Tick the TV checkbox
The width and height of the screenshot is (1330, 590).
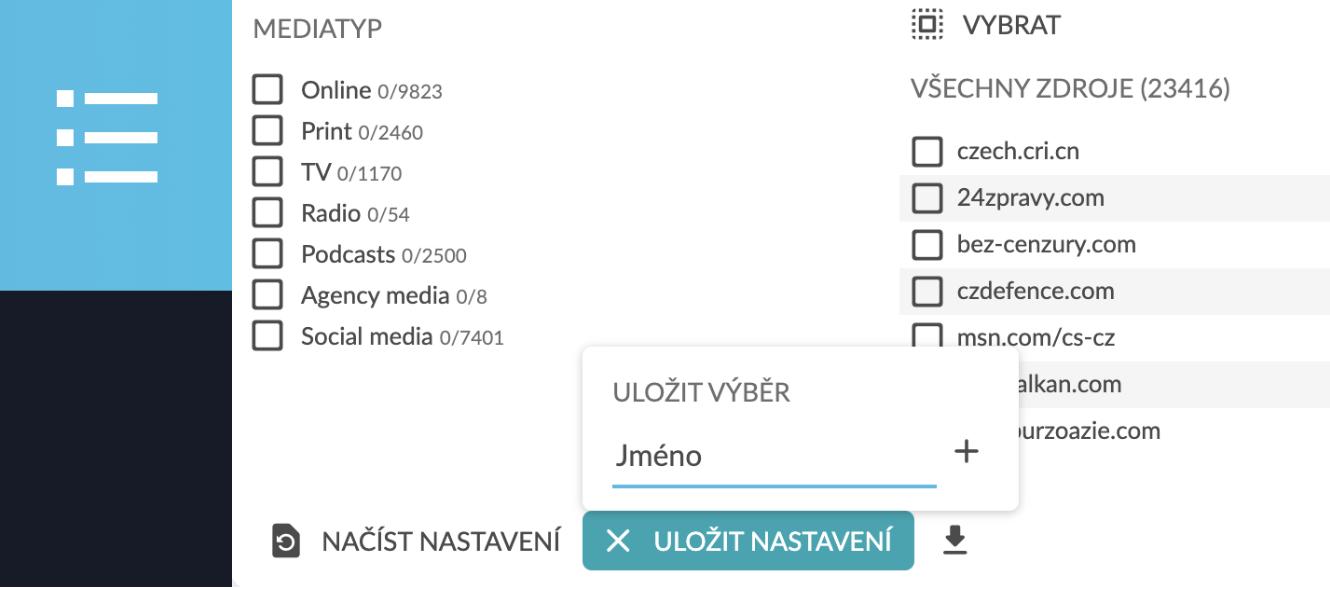267,172
